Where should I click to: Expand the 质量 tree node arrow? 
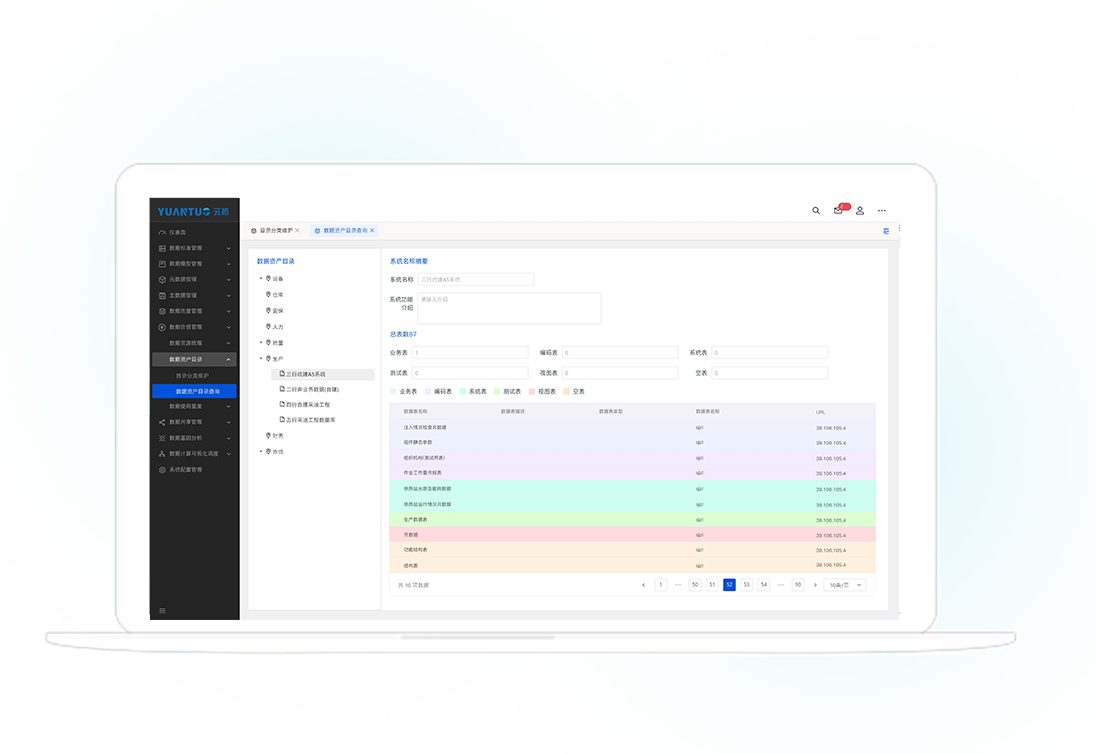(x=261, y=342)
